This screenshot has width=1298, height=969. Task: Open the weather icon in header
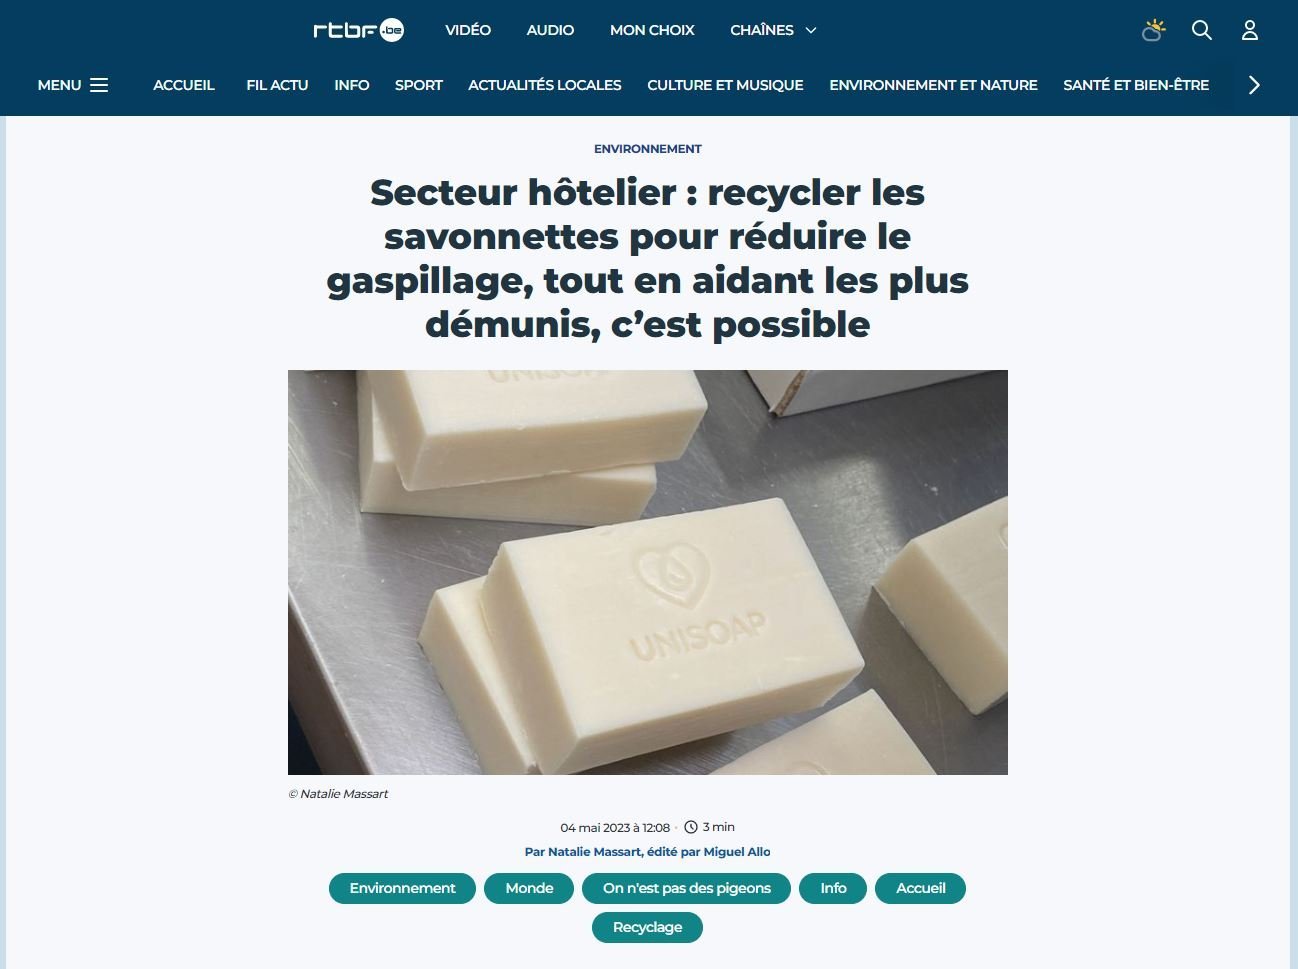1153,30
